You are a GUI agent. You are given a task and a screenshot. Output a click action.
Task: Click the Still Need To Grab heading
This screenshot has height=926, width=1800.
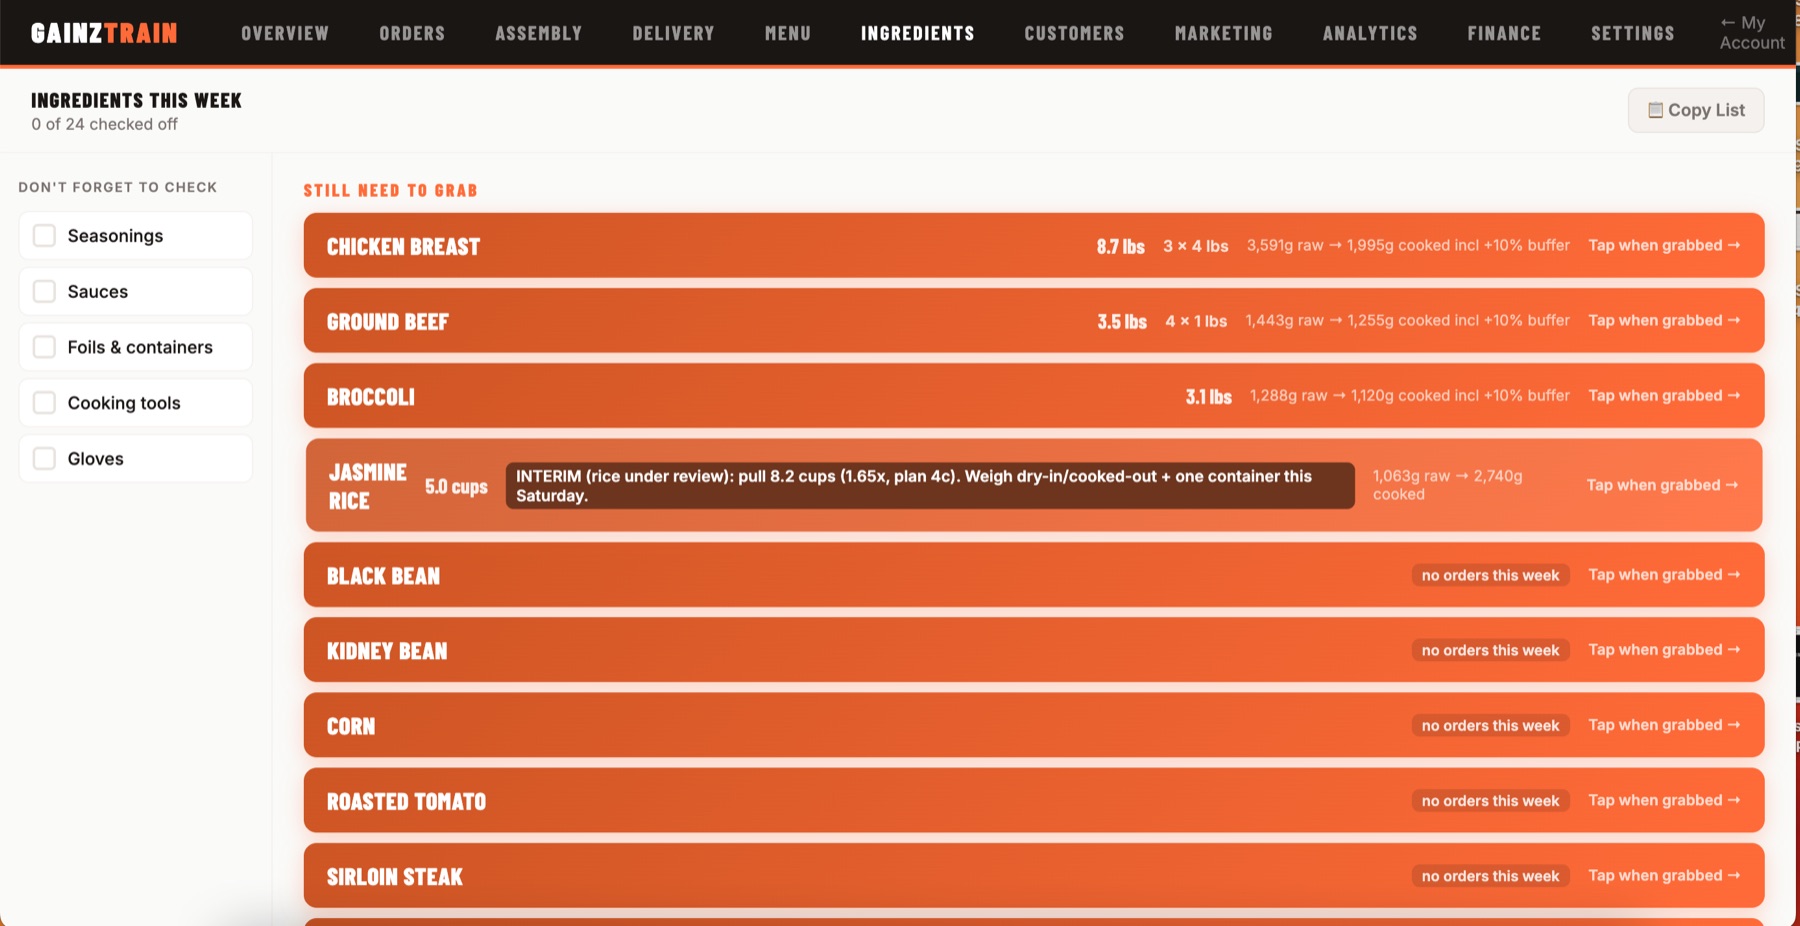pyautogui.click(x=390, y=190)
